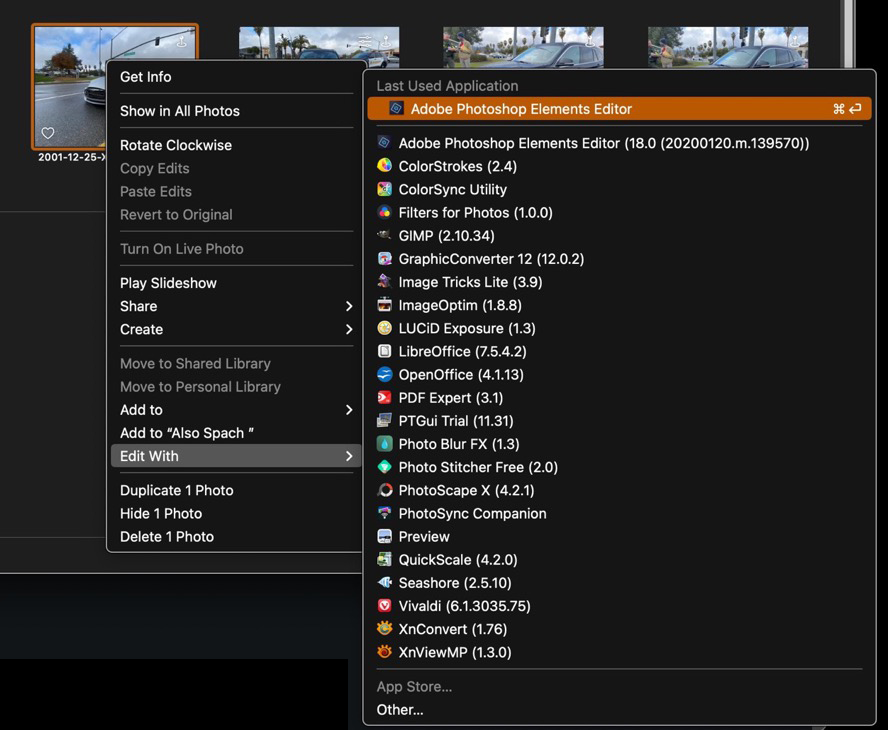Click photo filename label 2001-12-25
888x730 pixels.
[72, 157]
